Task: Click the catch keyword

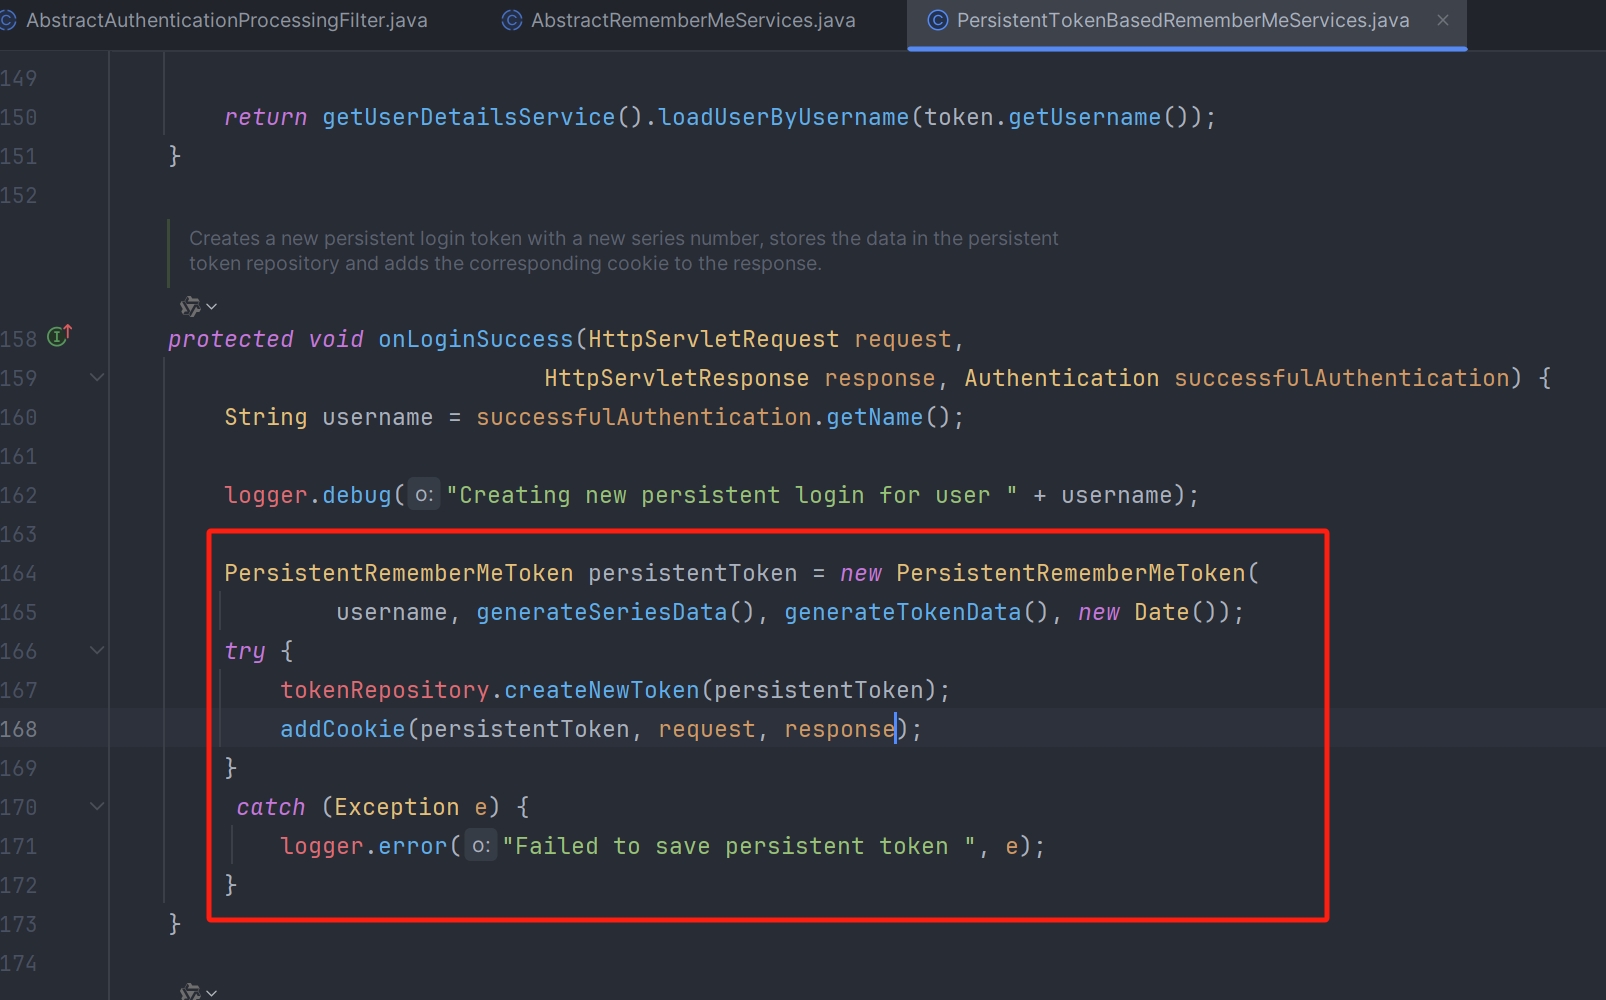Action: pyautogui.click(x=271, y=807)
